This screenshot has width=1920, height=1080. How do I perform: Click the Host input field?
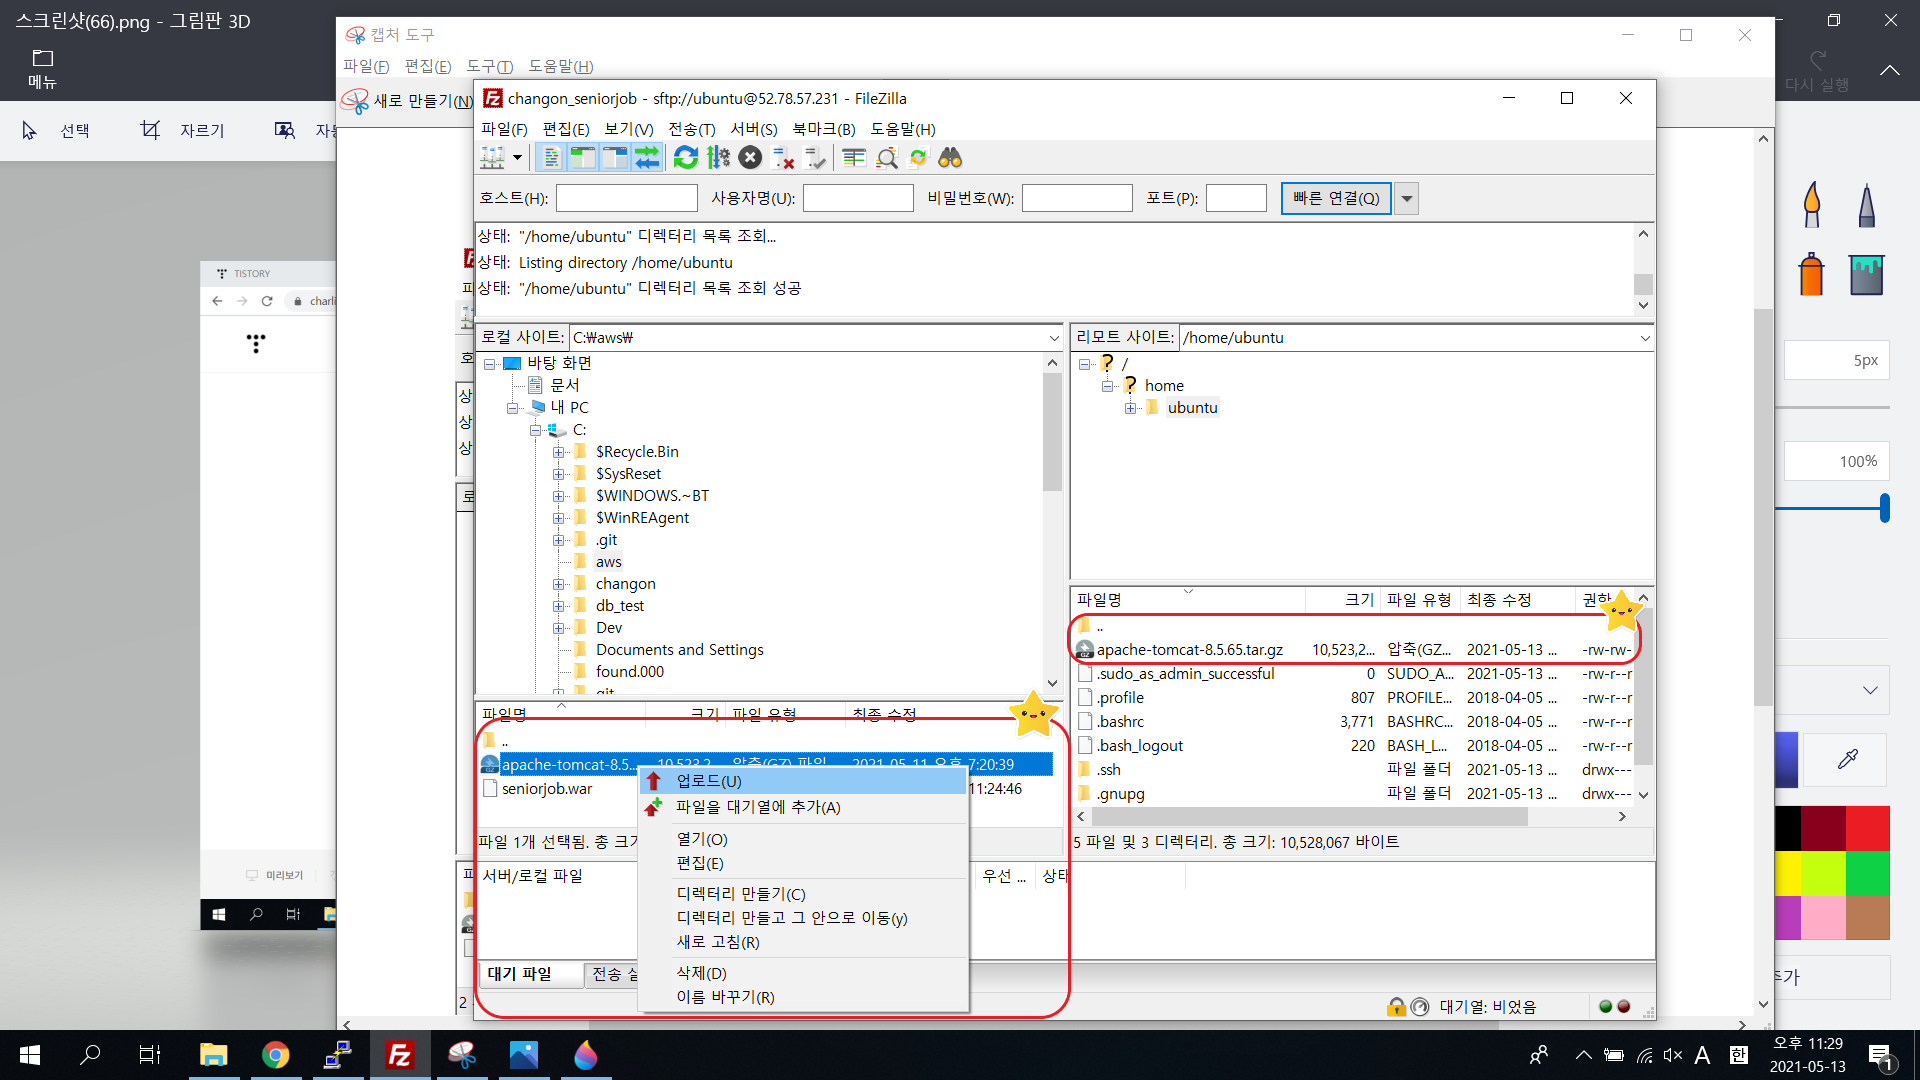point(626,198)
